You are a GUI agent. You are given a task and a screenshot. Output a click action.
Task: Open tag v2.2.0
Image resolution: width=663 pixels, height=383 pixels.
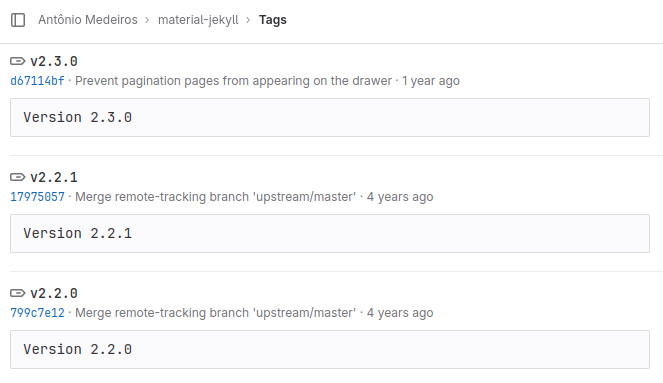coord(54,293)
